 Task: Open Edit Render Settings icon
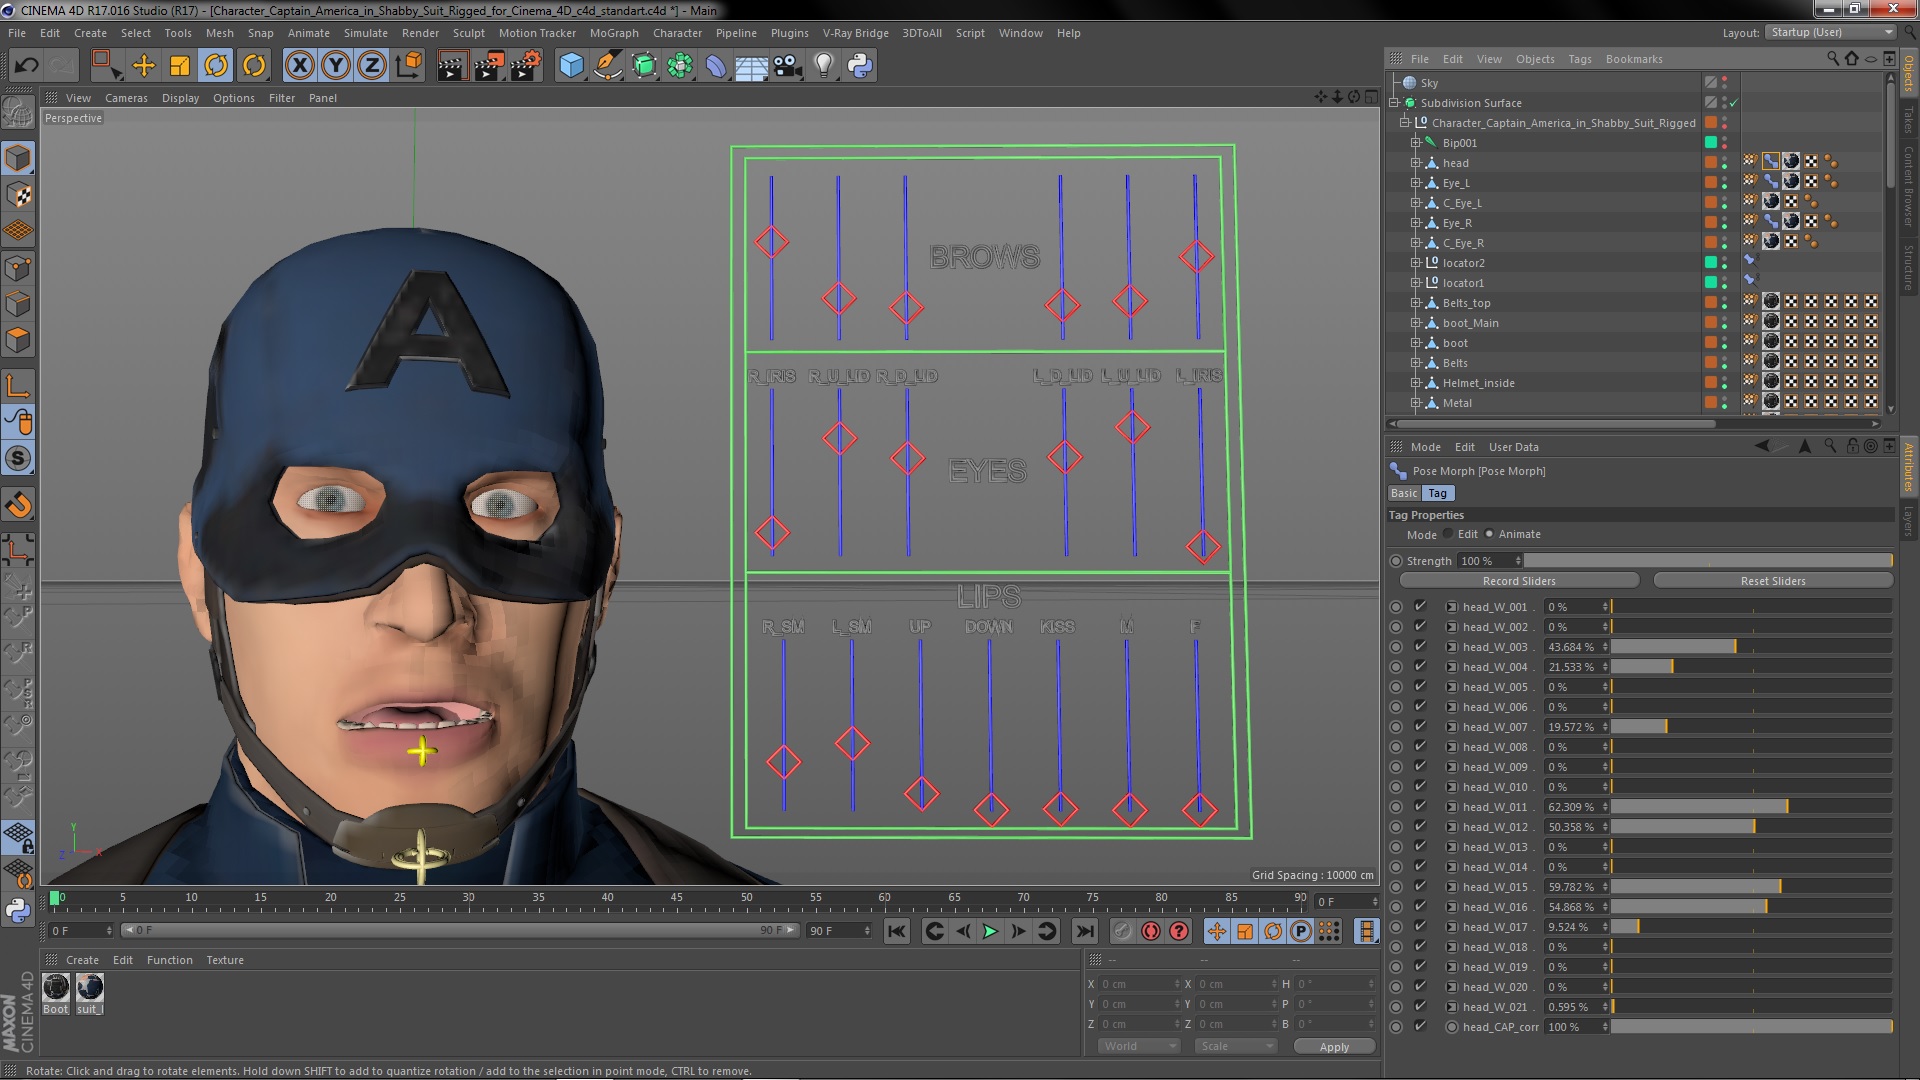[526, 66]
